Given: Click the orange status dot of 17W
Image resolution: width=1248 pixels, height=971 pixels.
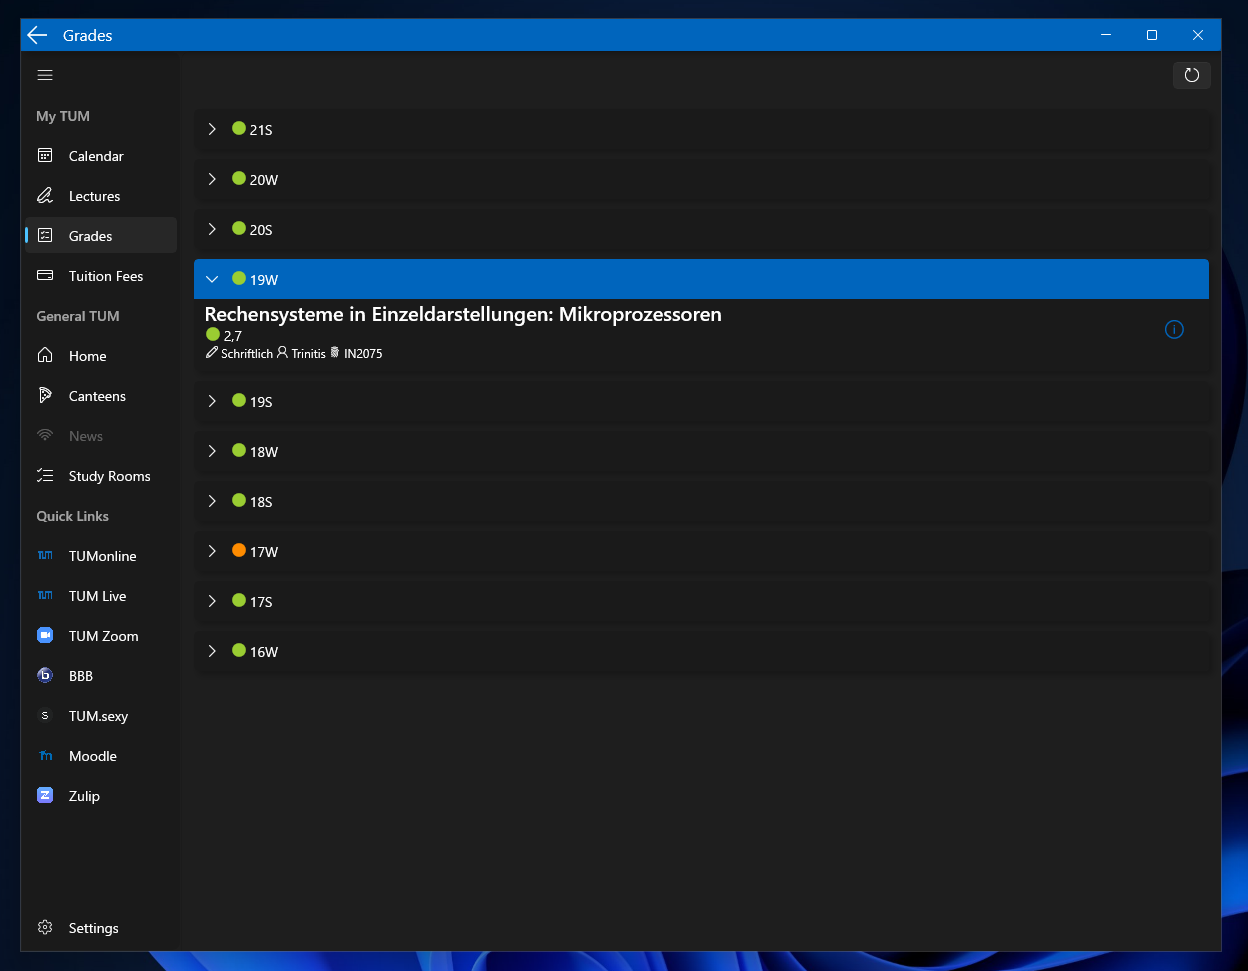Looking at the screenshot, I should 239,550.
